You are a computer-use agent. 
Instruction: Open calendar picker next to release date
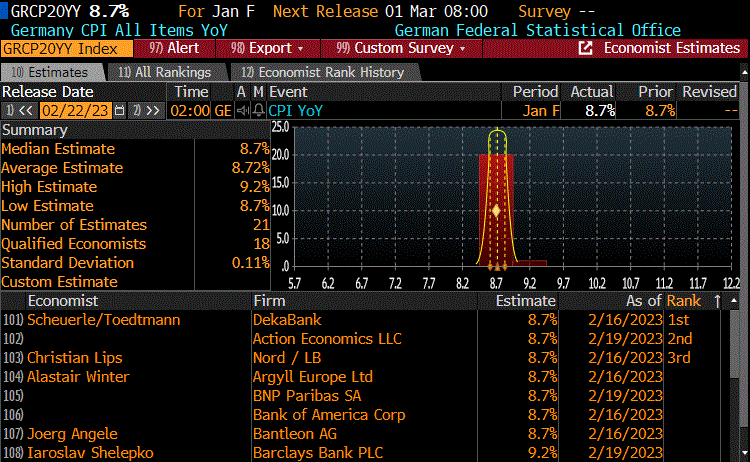pos(120,111)
